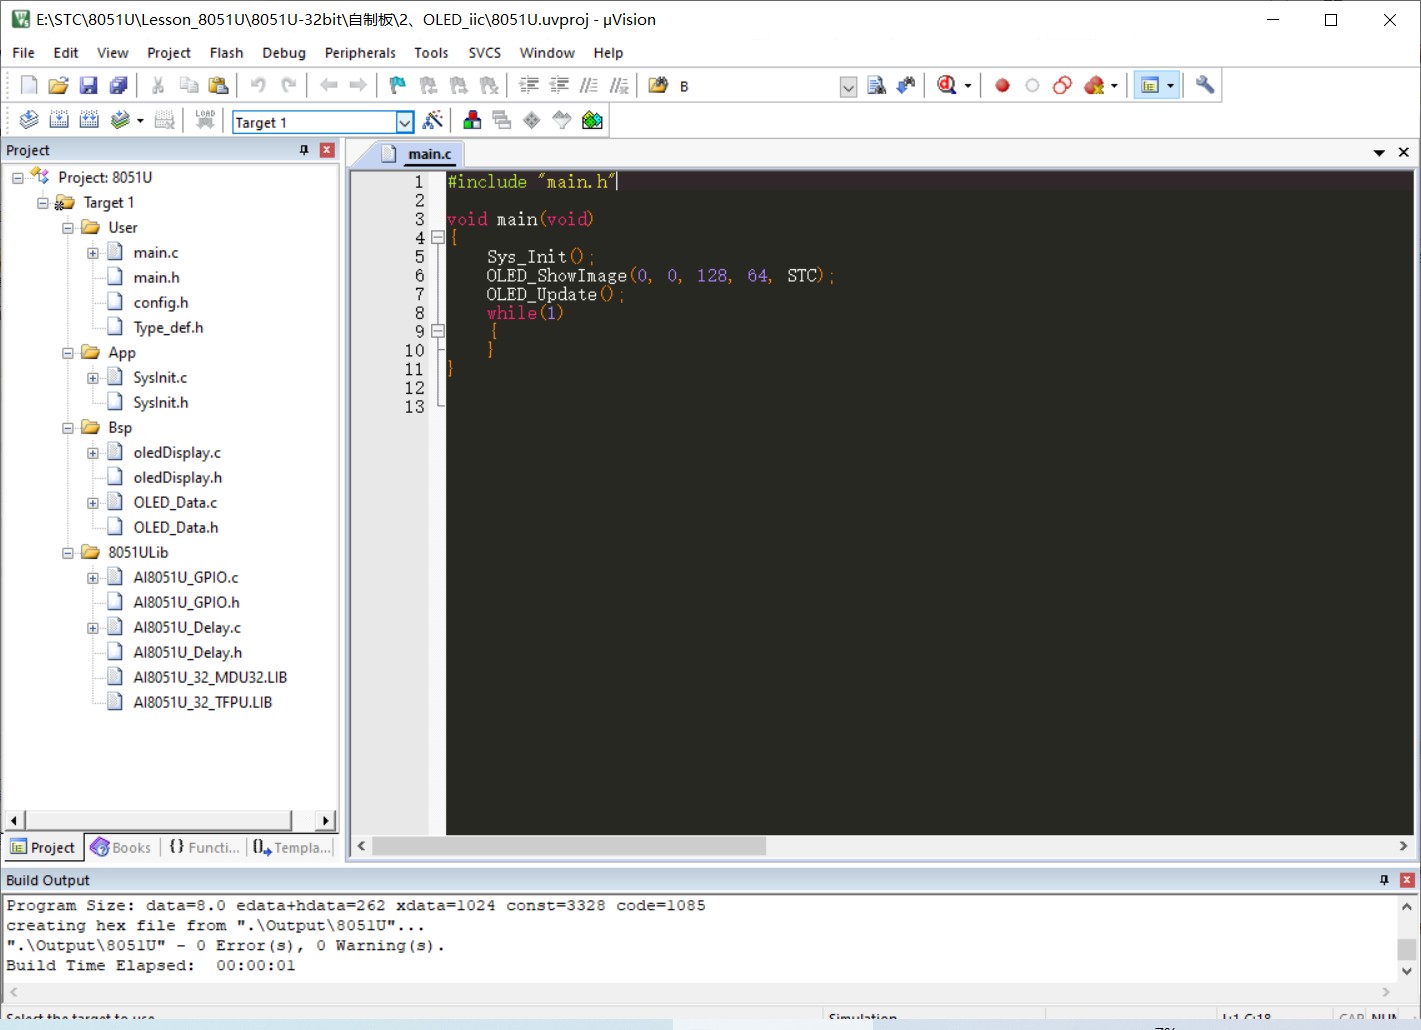Click the Build target toolbar icon
1421x1030 pixels.
pyautogui.click(x=59, y=121)
